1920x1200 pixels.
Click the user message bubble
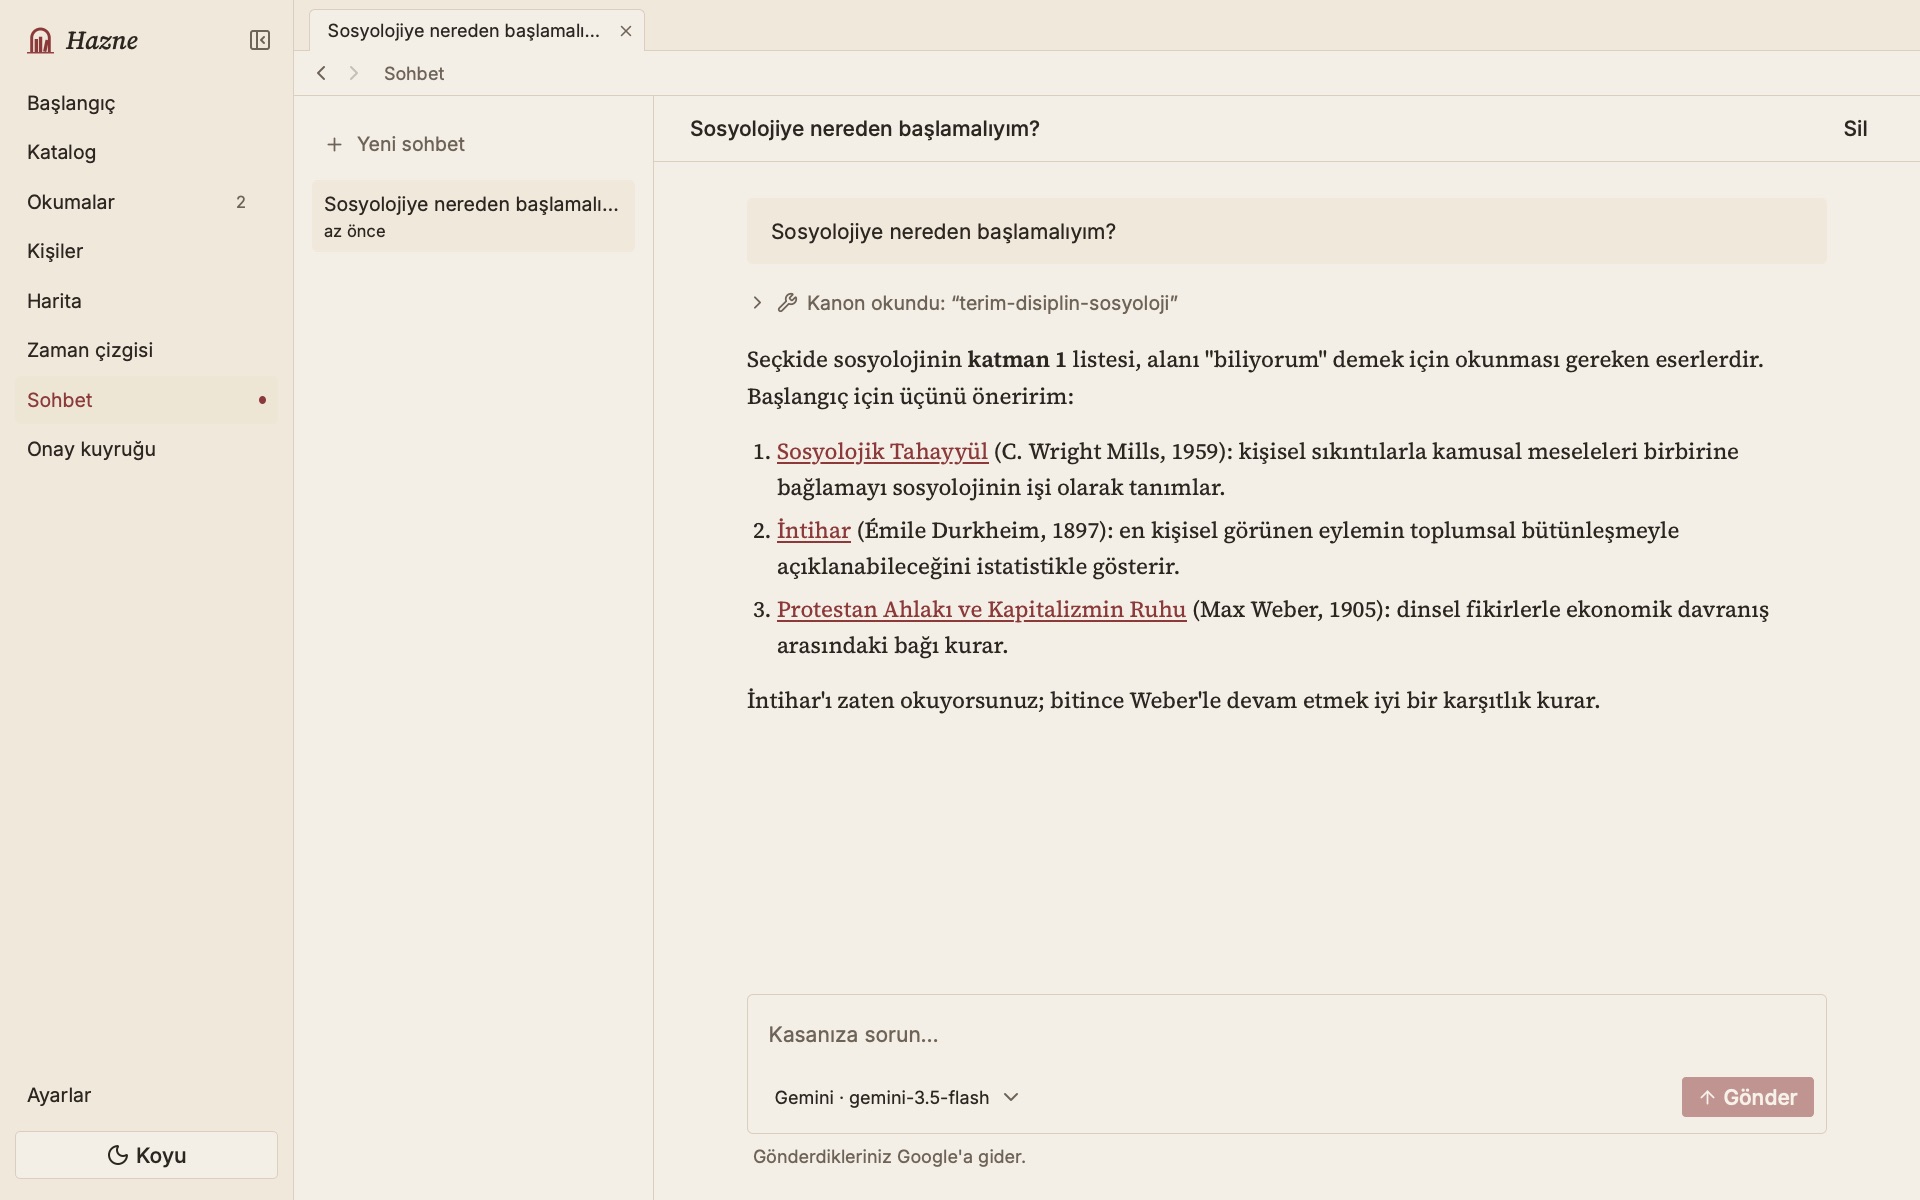1286,232
